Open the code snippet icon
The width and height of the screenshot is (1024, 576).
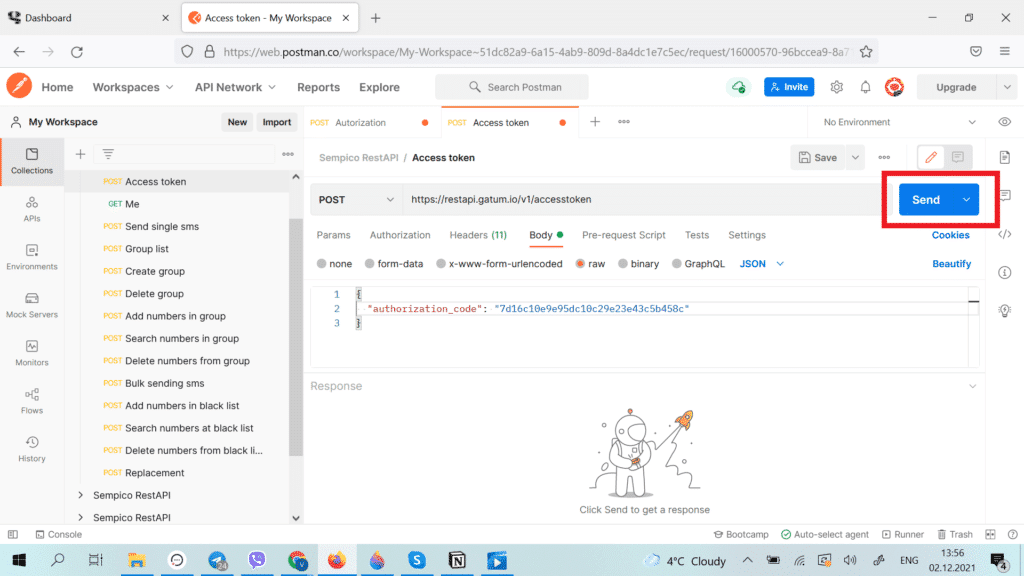tap(1004, 234)
